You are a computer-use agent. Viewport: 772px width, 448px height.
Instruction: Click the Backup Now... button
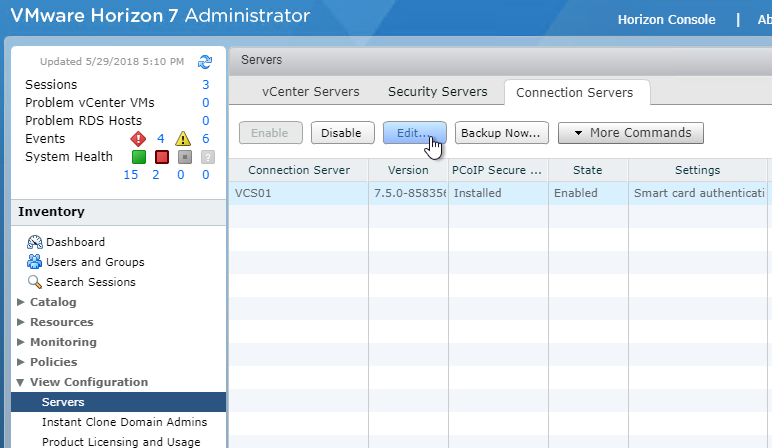[501, 133]
